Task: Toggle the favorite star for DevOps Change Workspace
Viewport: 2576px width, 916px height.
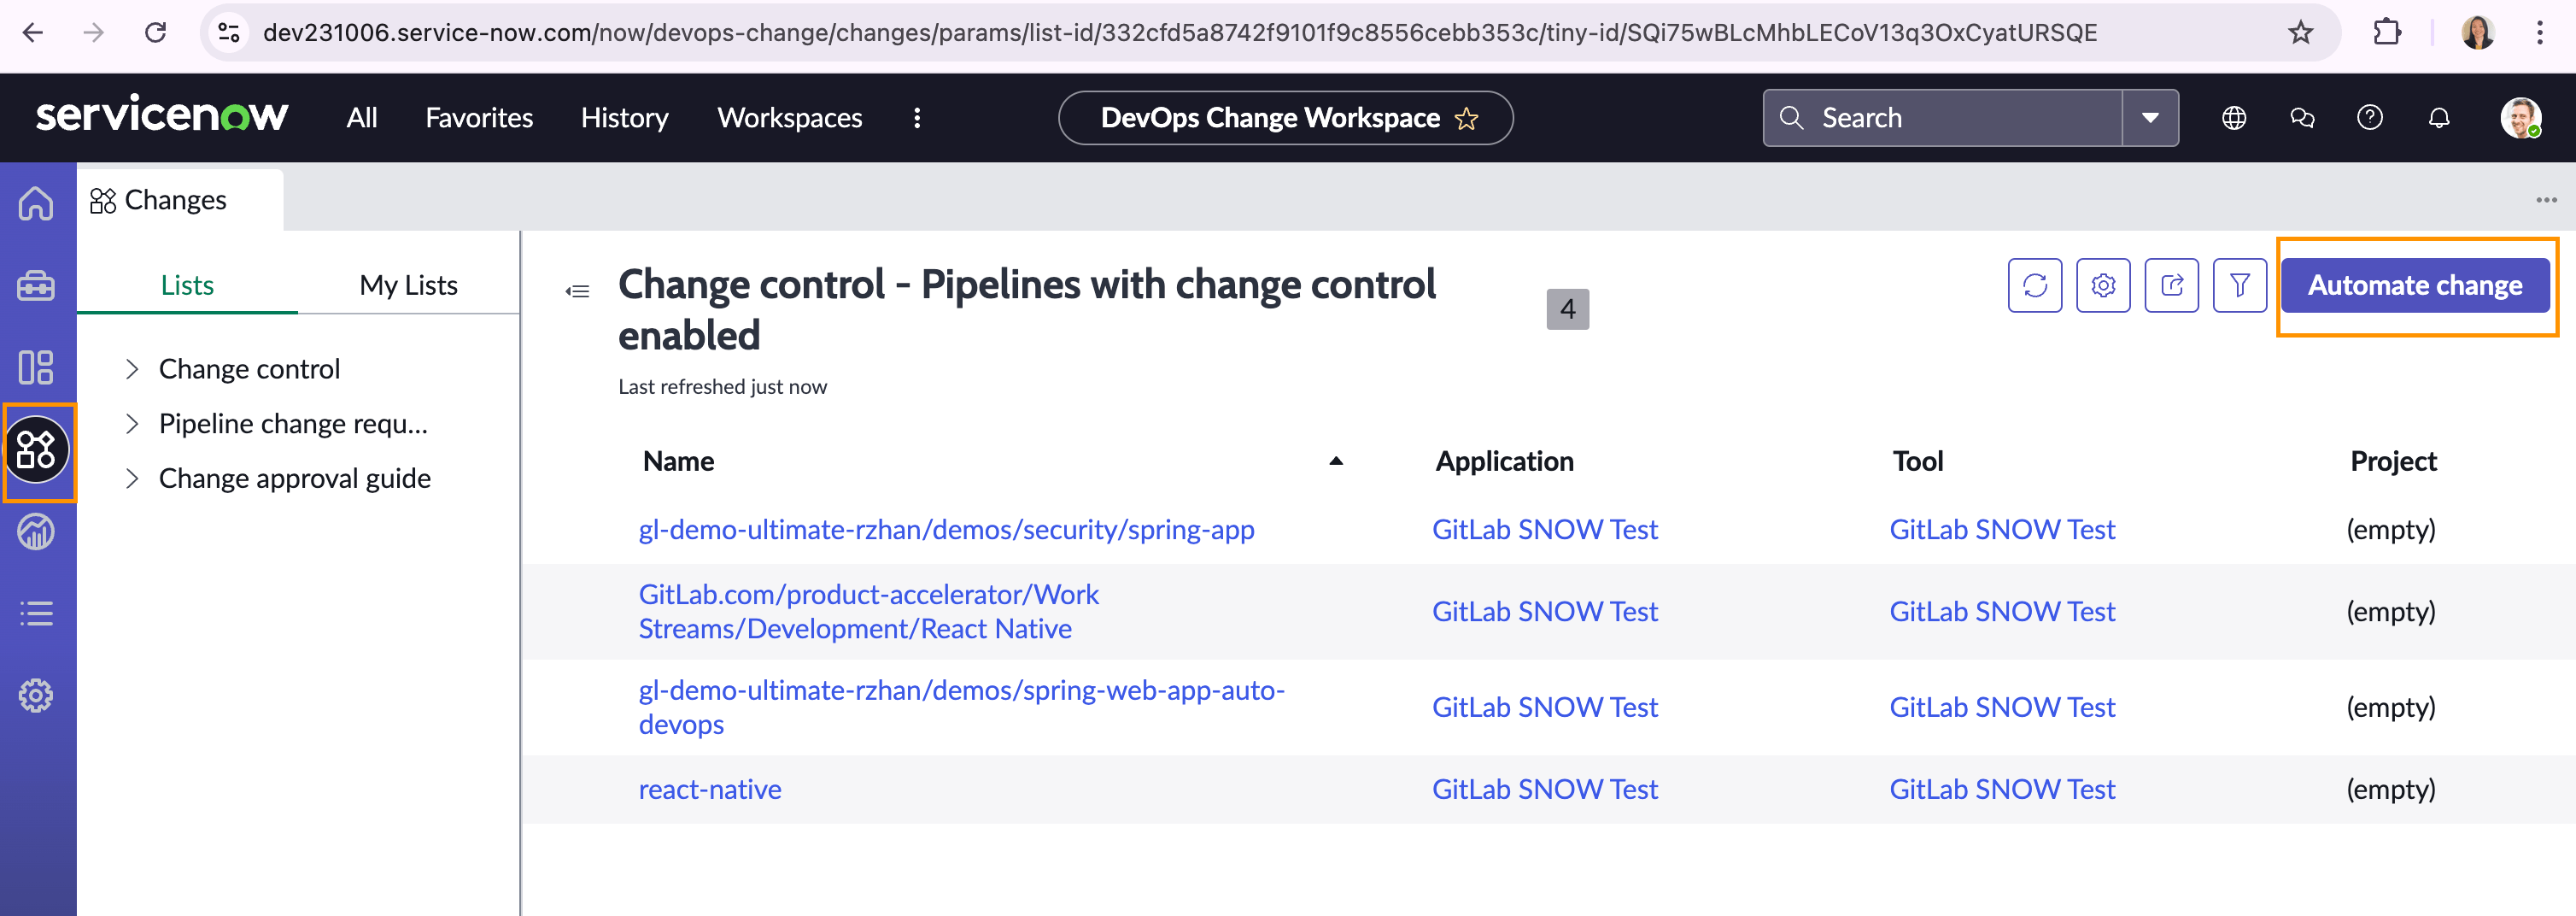Action: 1466,118
